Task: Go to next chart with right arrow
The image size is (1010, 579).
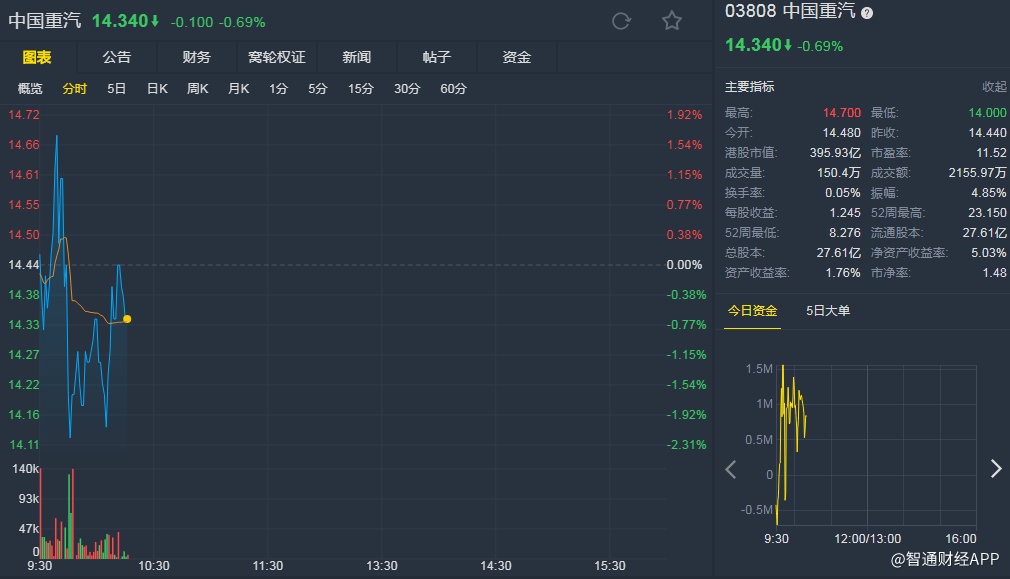Action: (x=995, y=469)
